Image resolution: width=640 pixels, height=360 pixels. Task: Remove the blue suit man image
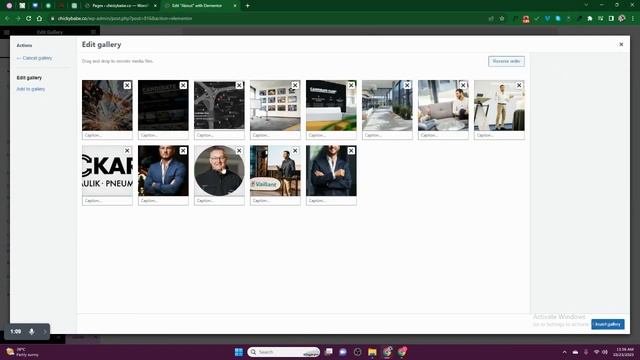(183, 151)
